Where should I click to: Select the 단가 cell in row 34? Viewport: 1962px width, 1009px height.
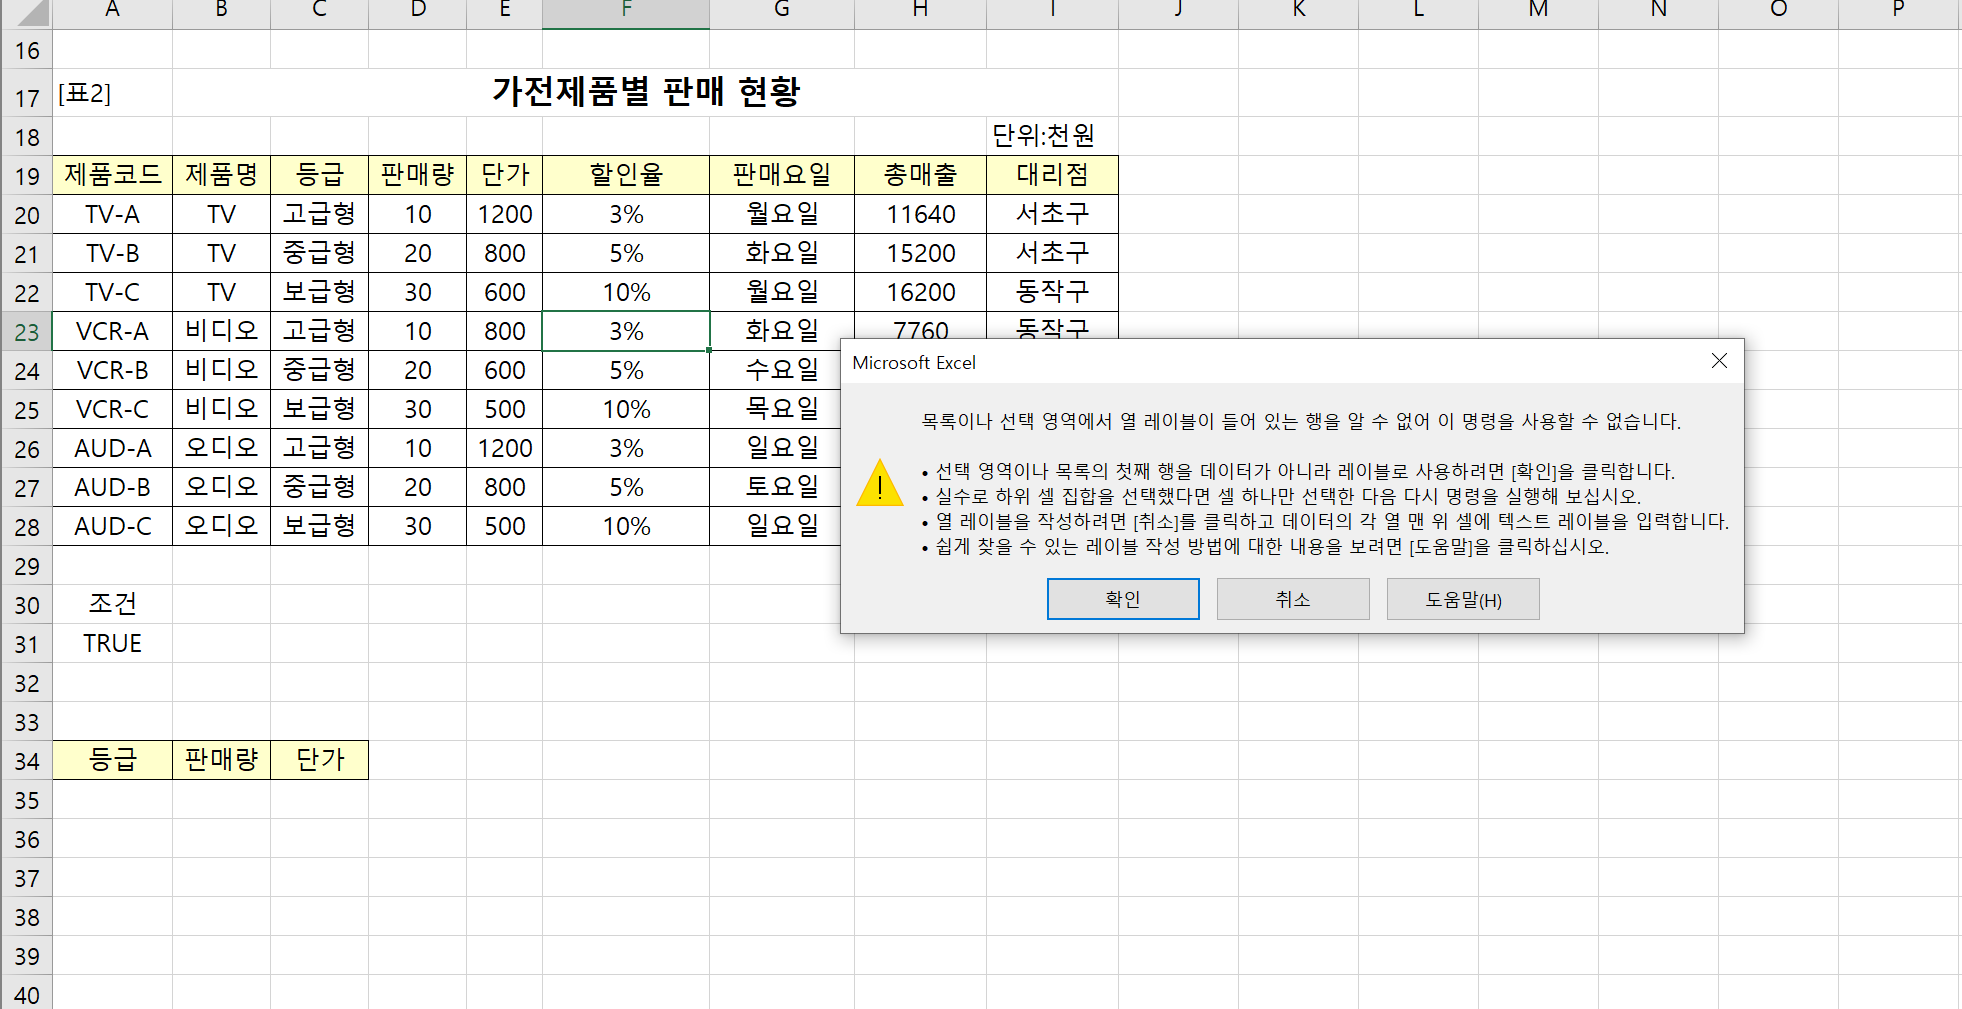tap(319, 760)
